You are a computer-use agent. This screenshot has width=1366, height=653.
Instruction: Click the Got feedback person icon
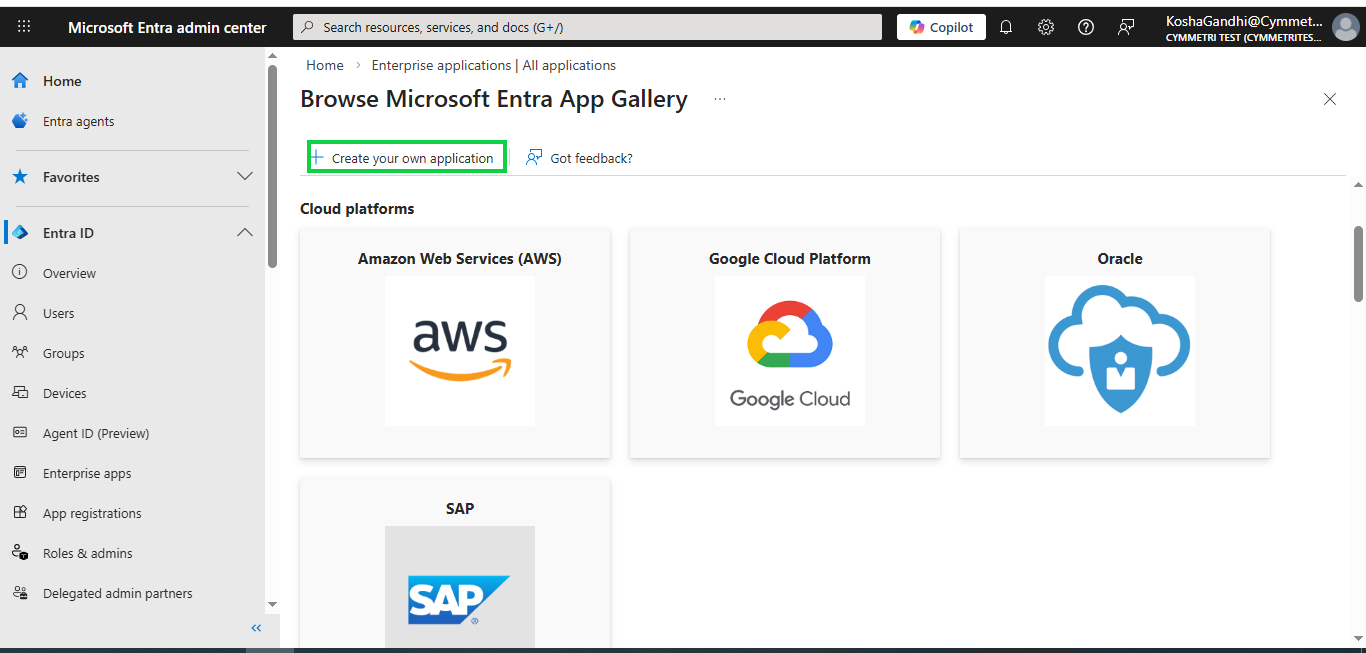click(x=534, y=157)
